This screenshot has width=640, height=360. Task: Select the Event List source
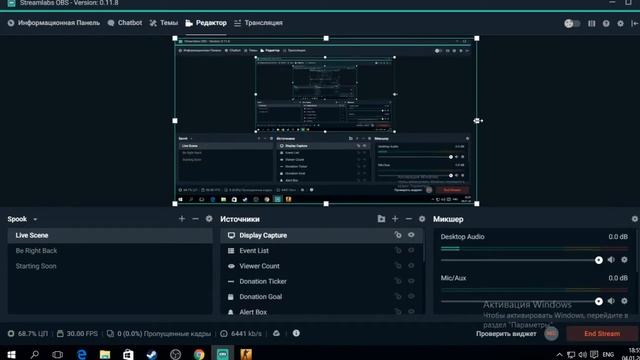[322, 251]
